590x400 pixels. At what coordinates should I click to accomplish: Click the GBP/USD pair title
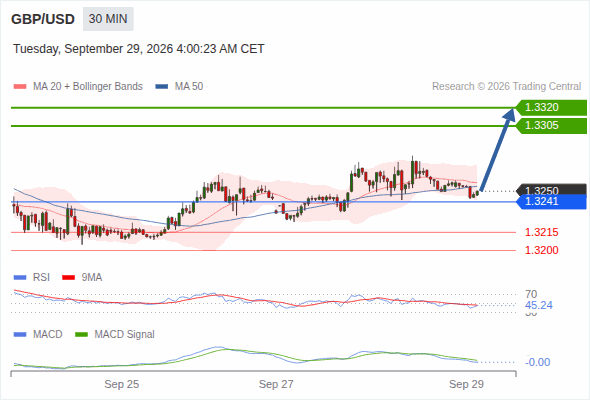tap(43, 19)
